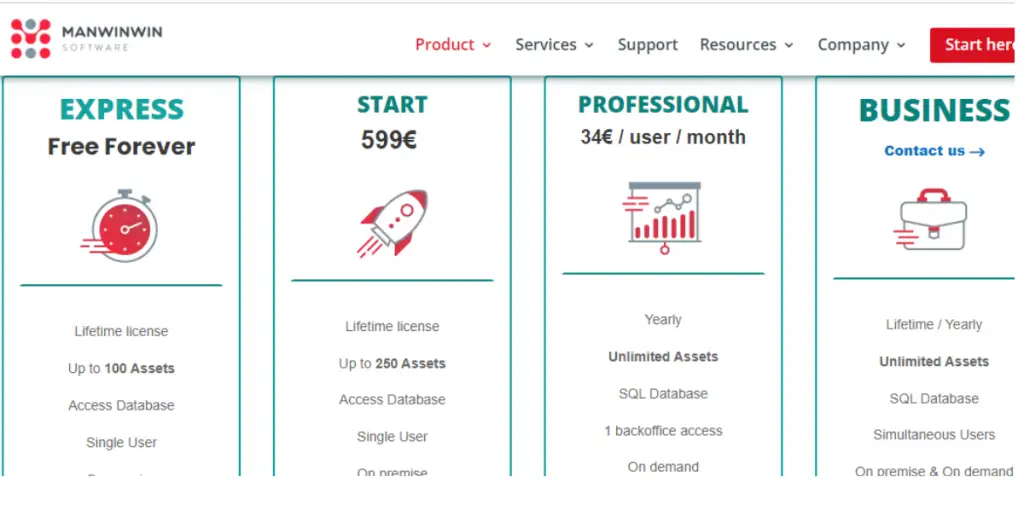Click the red Start here button
The image size is (1024, 512).
point(973,45)
